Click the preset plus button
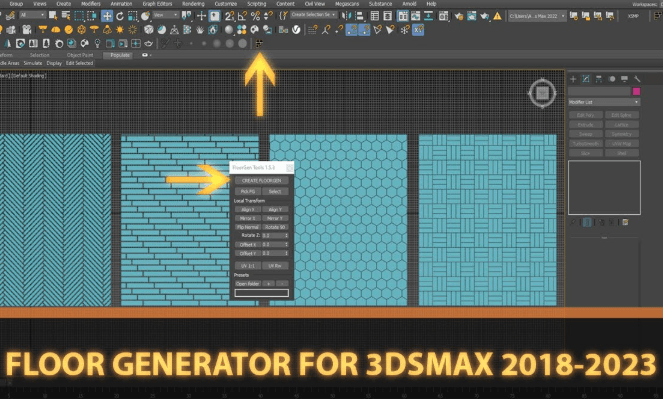663x399 pixels. pyautogui.click(x=268, y=284)
